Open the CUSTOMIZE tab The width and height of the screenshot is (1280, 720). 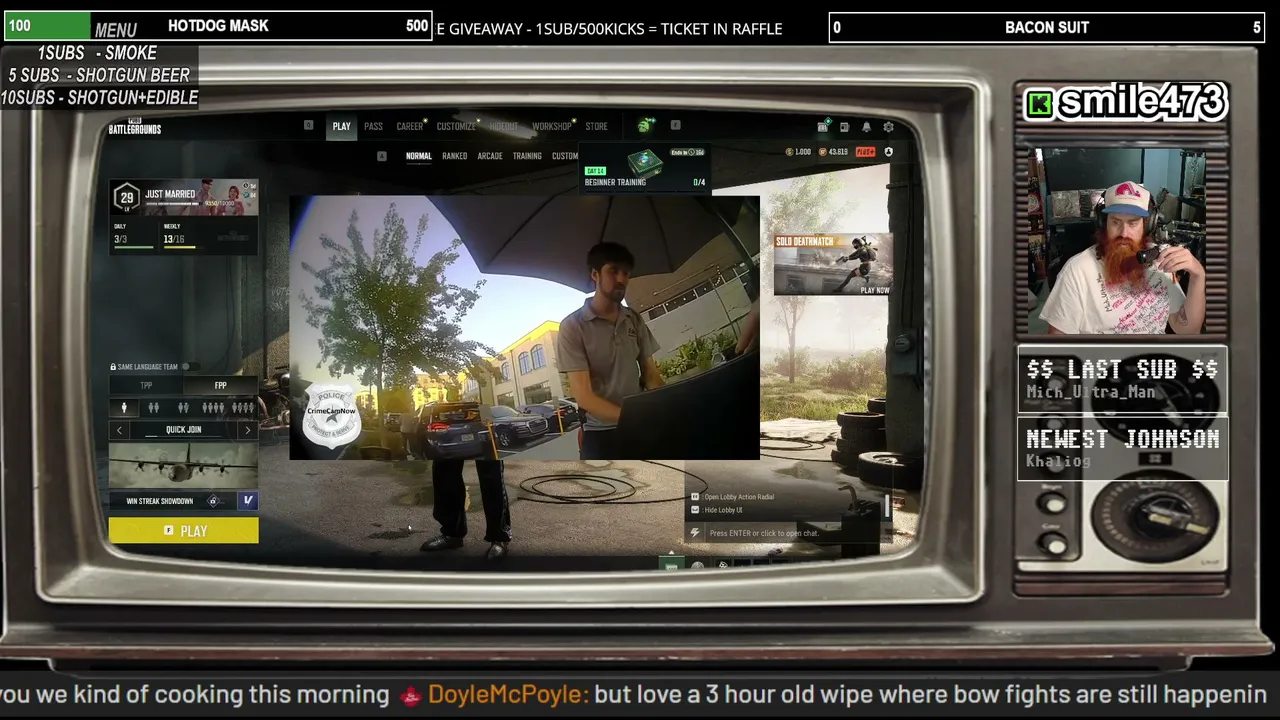(x=456, y=127)
